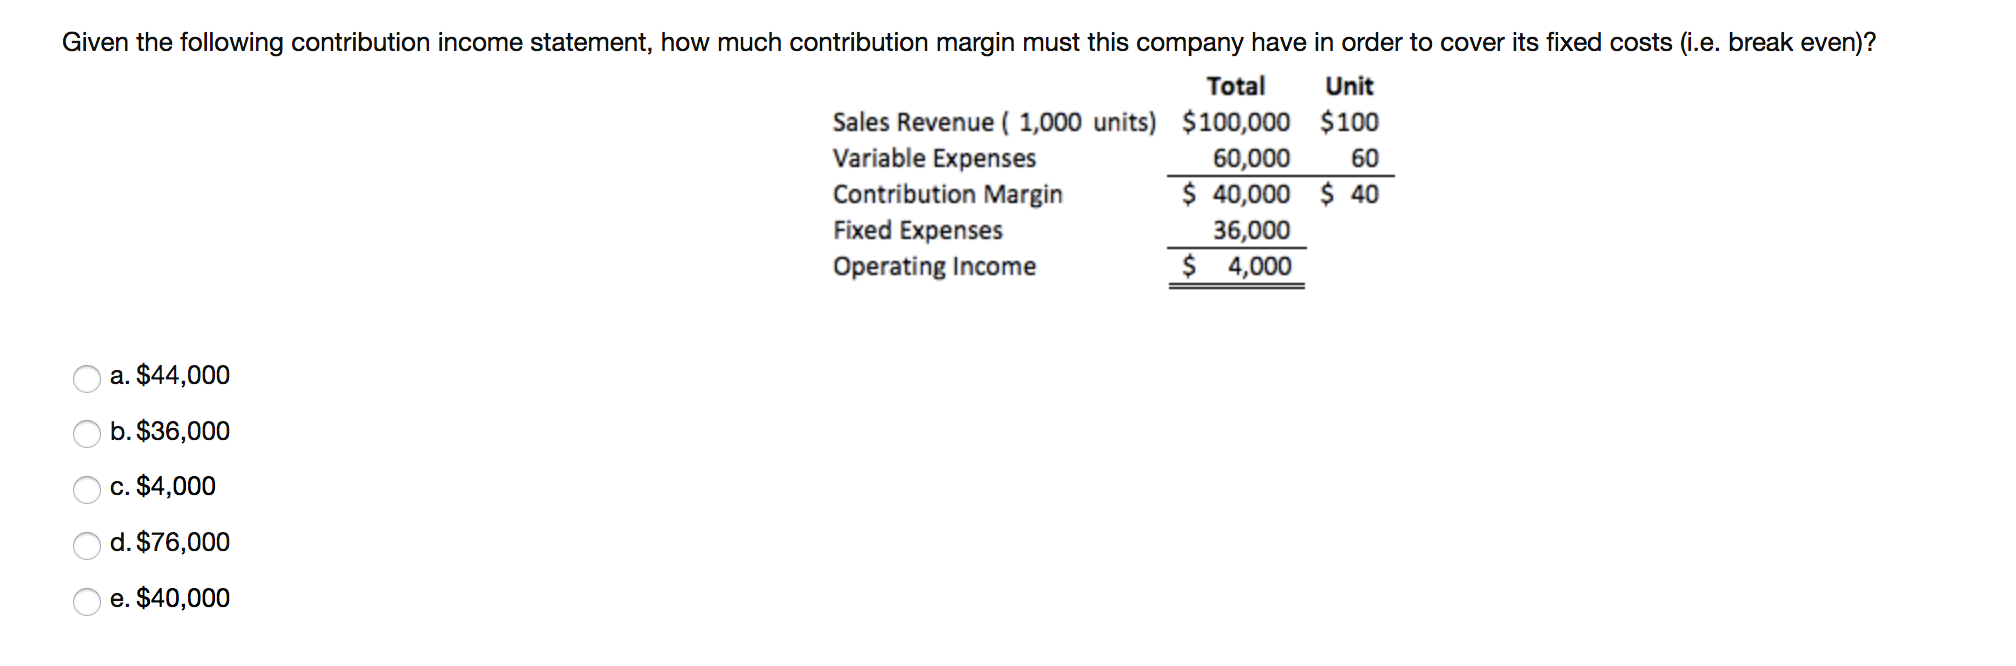Click the "Operating Income" row label
Image resolution: width=2016 pixels, height=666 pixels.
coord(934,267)
